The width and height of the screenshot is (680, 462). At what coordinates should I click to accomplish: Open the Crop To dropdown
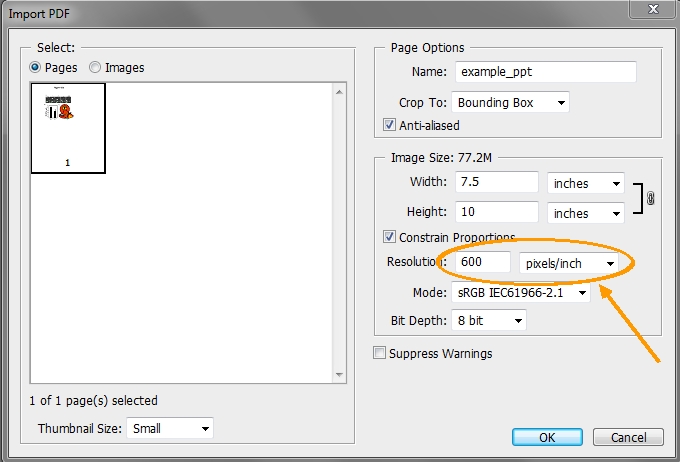tap(511, 102)
